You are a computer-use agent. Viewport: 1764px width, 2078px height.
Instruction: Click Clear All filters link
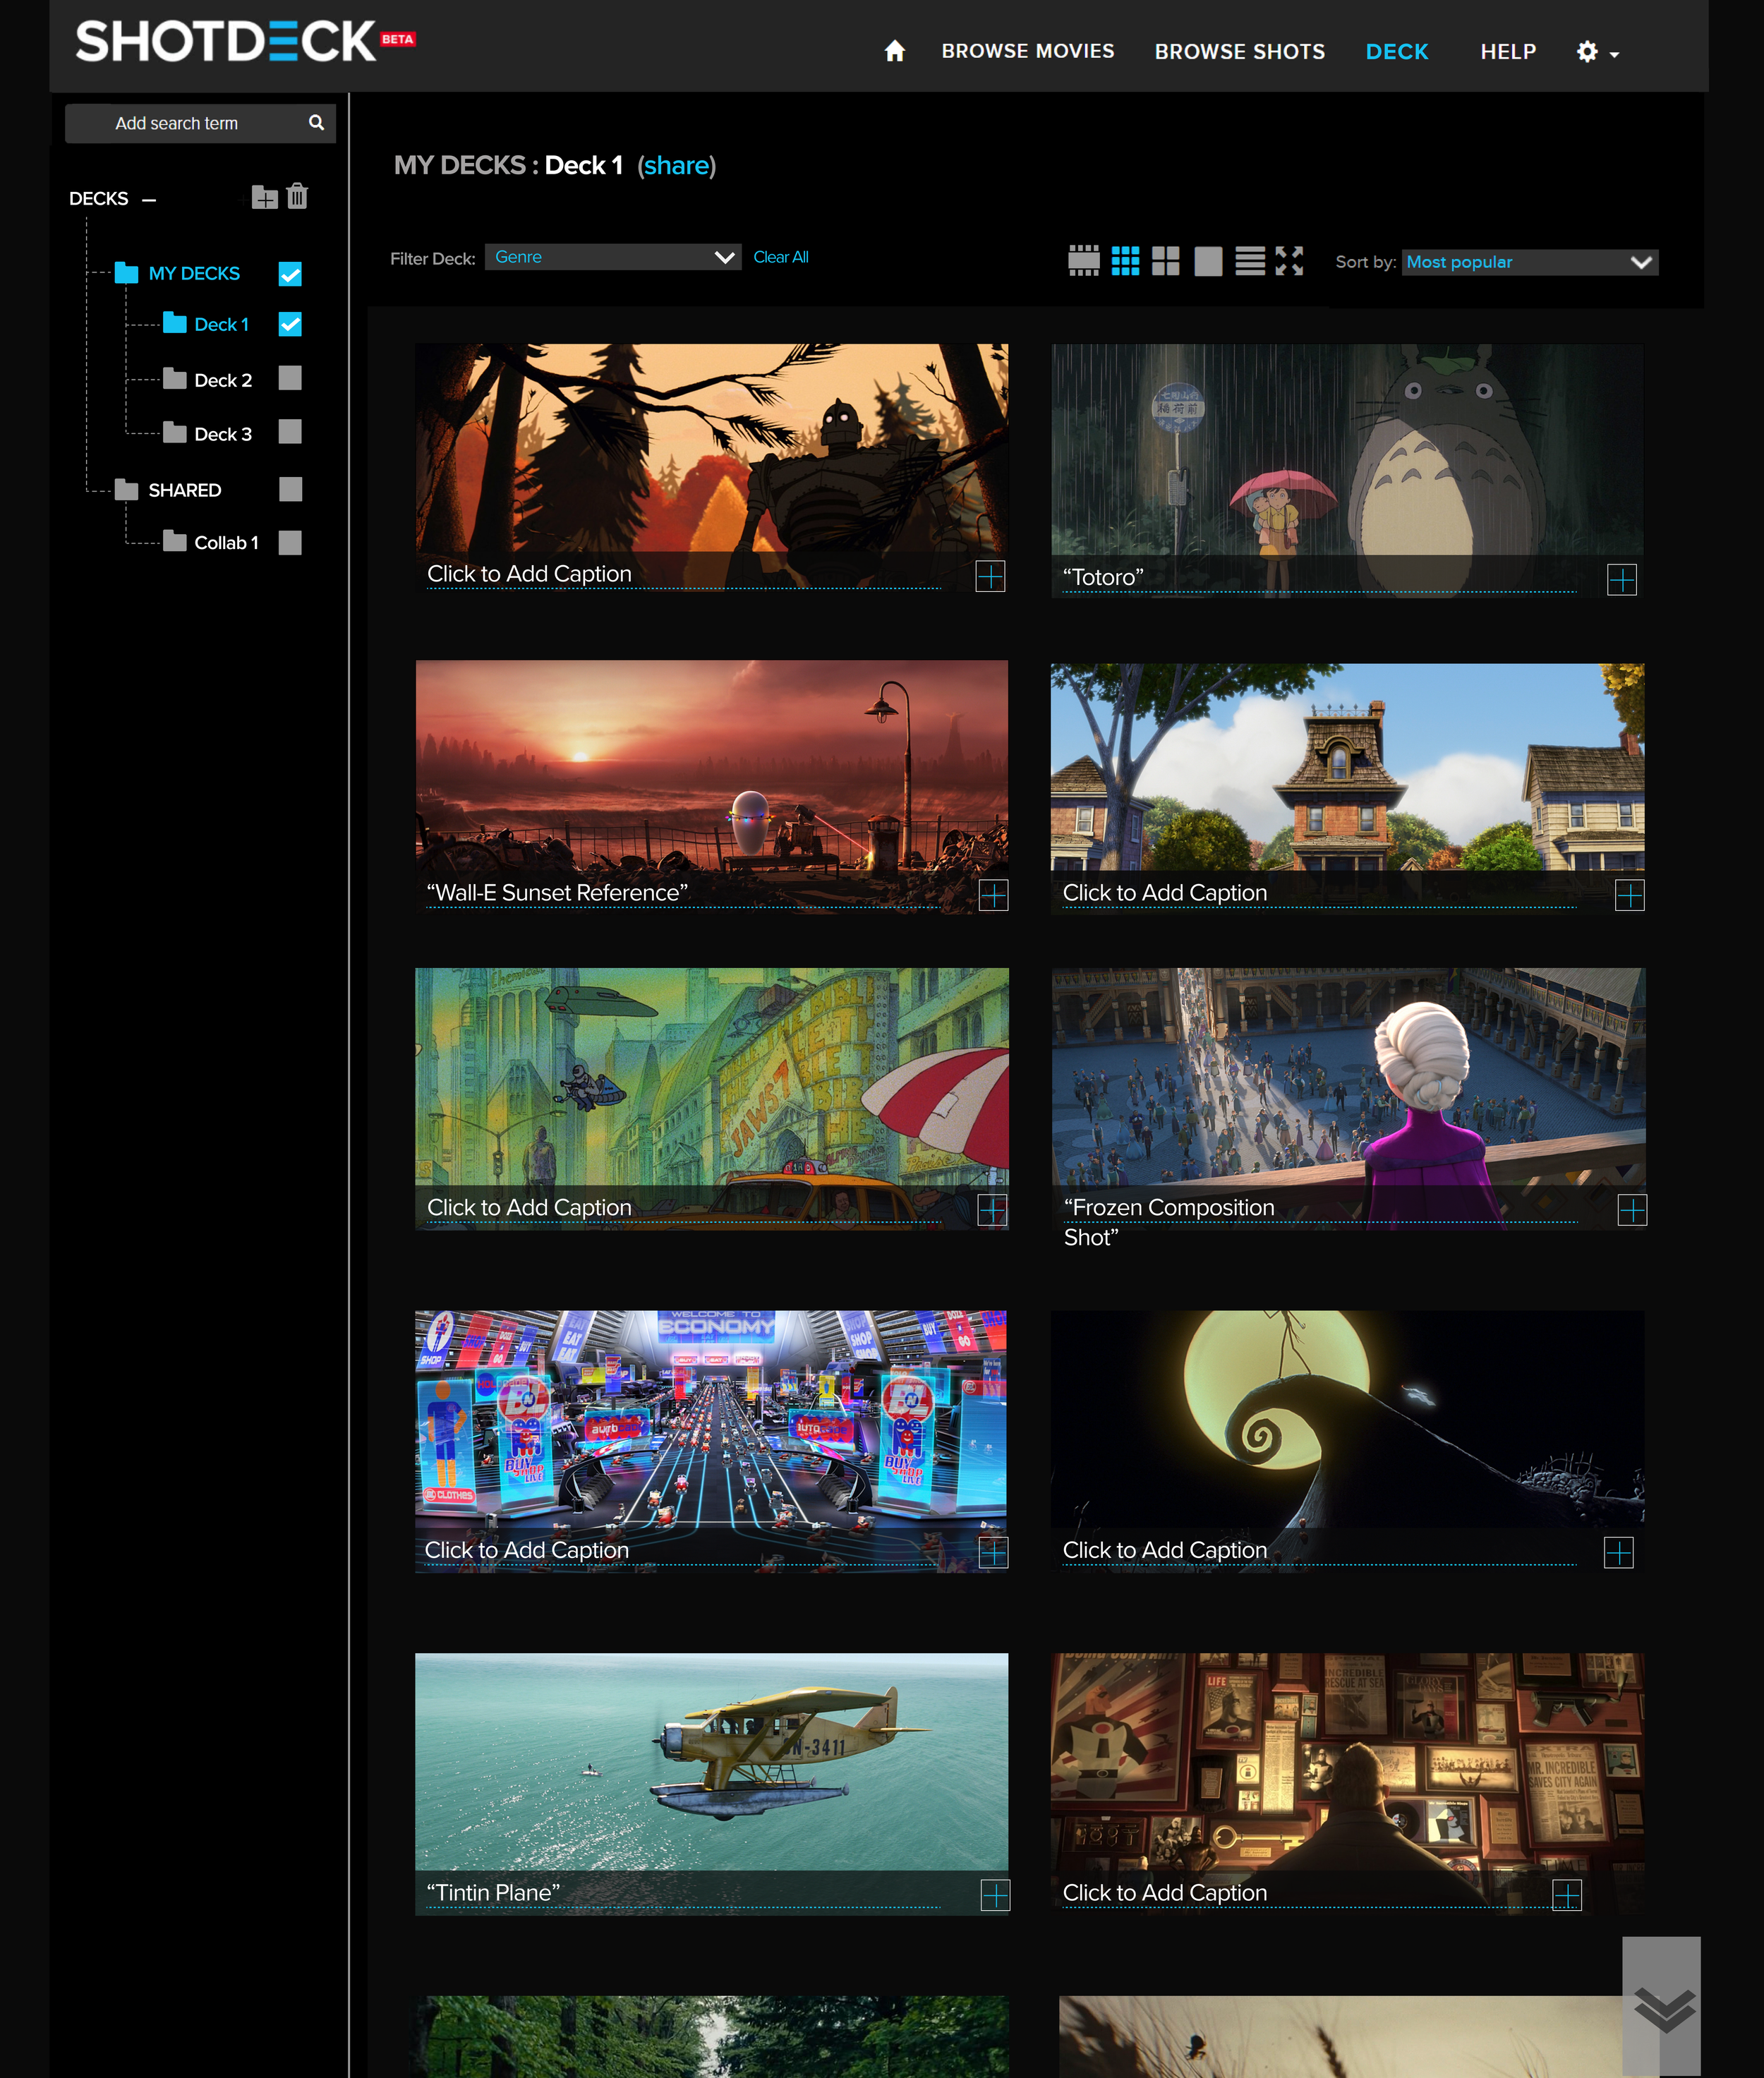780,257
